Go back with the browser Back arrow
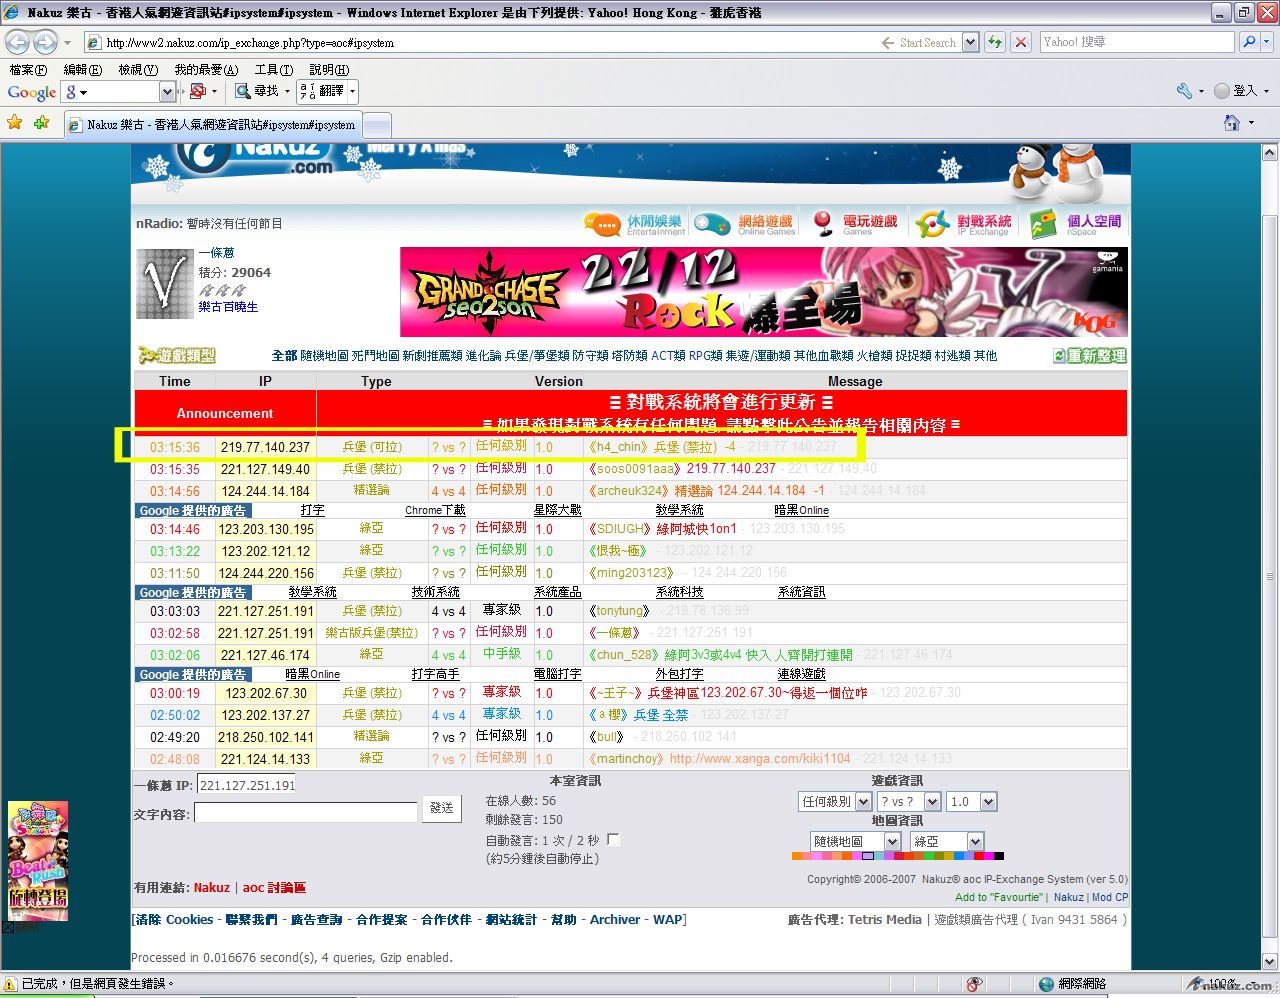This screenshot has height=998, width=1280. 17,42
